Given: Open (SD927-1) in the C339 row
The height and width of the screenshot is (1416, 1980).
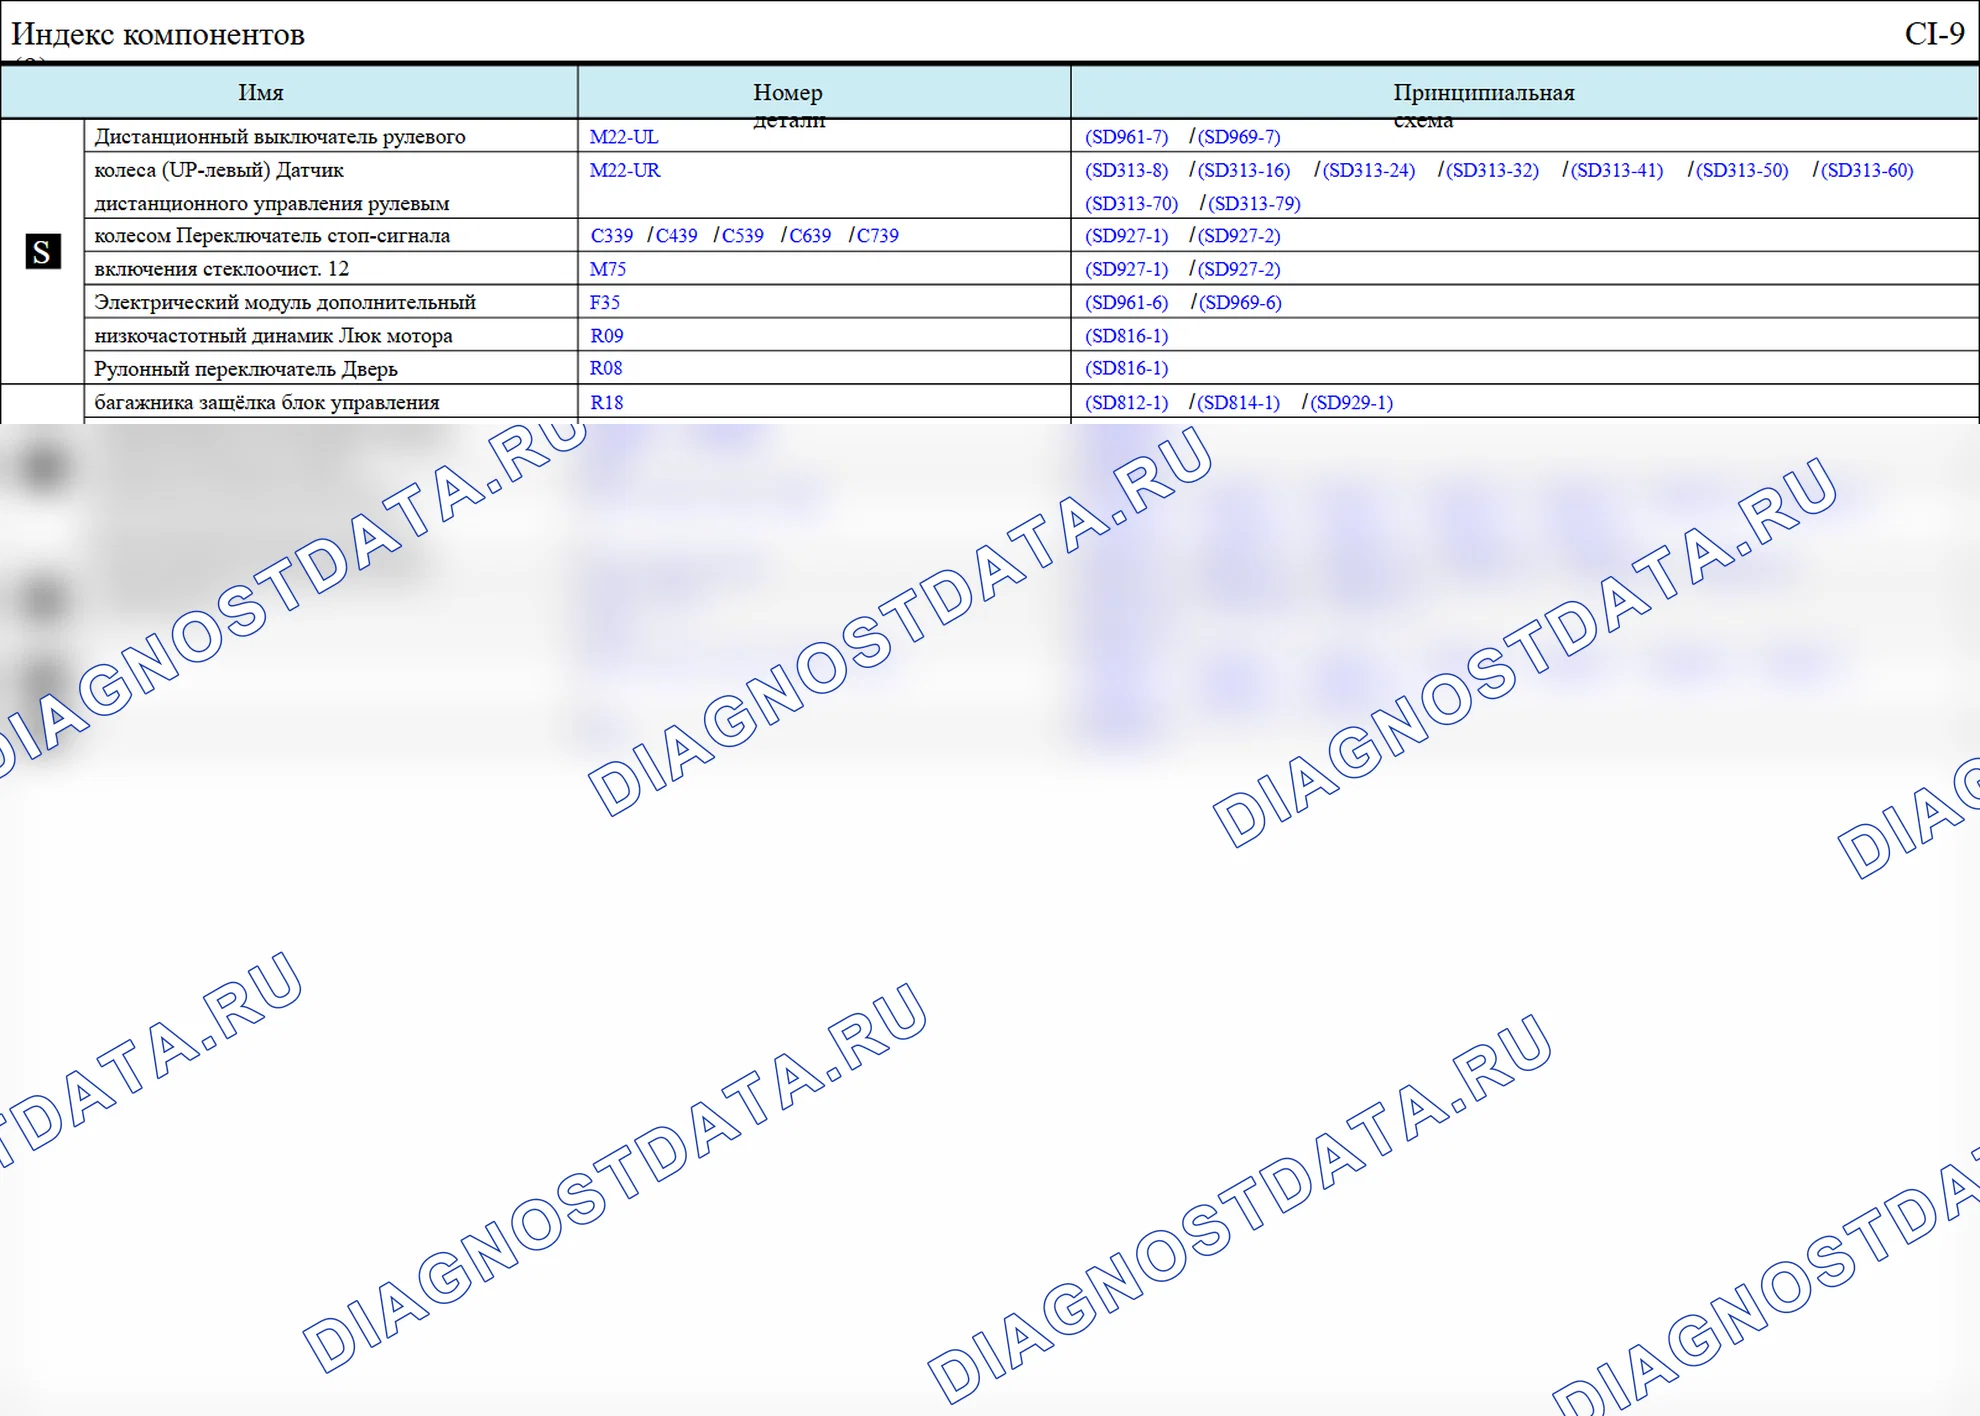Looking at the screenshot, I should (x=1127, y=236).
